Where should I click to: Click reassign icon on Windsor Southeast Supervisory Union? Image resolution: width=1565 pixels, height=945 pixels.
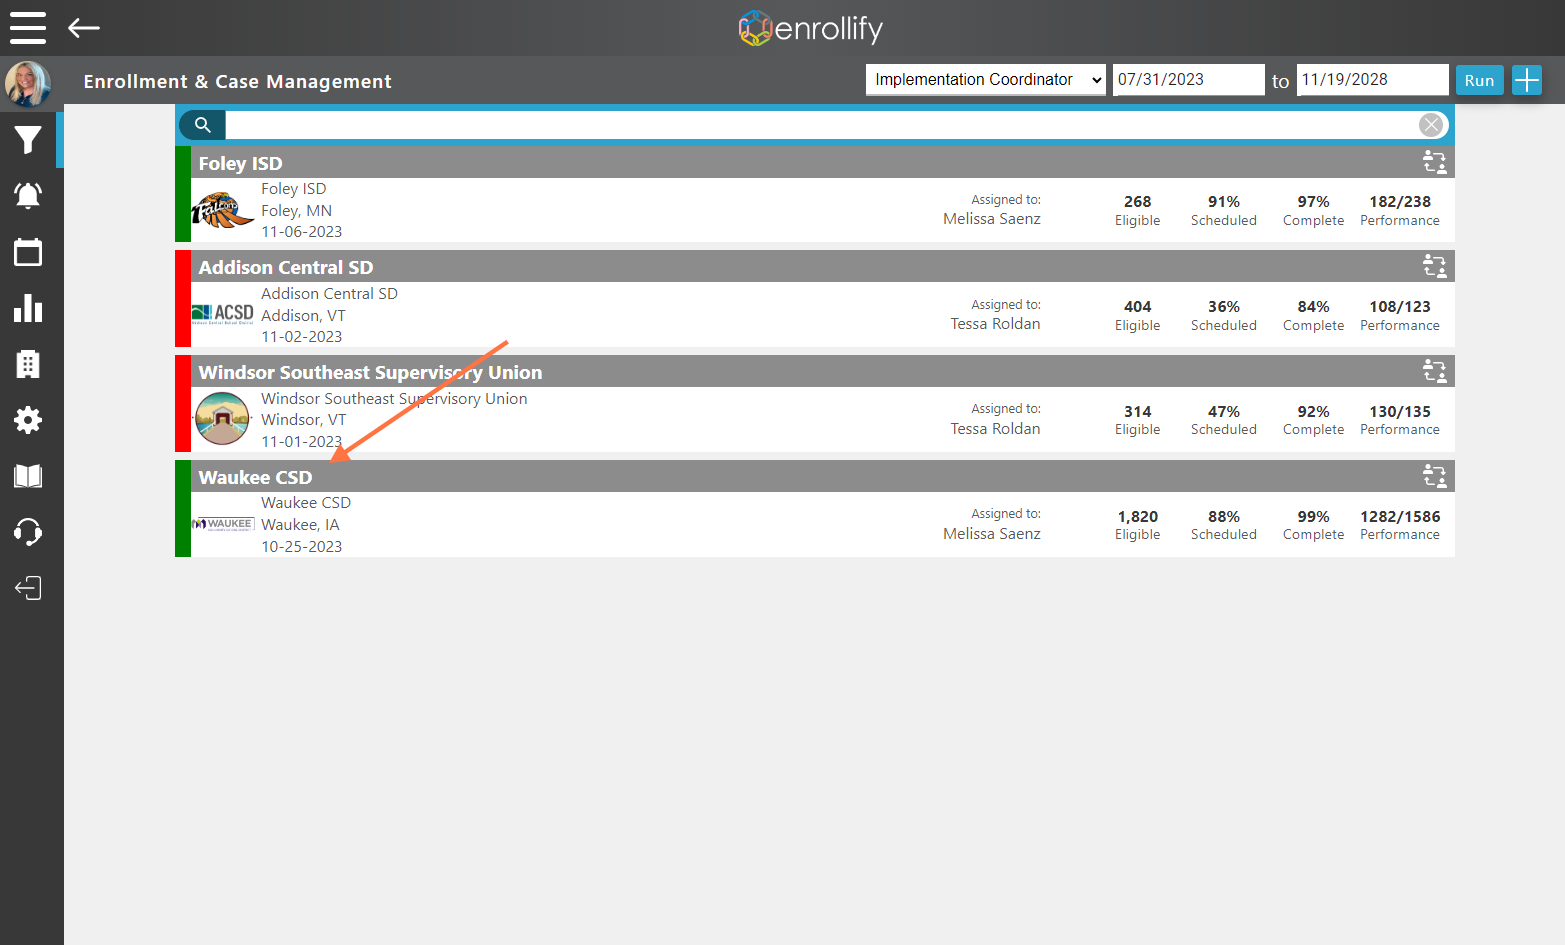pyautogui.click(x=1434, y=371)
